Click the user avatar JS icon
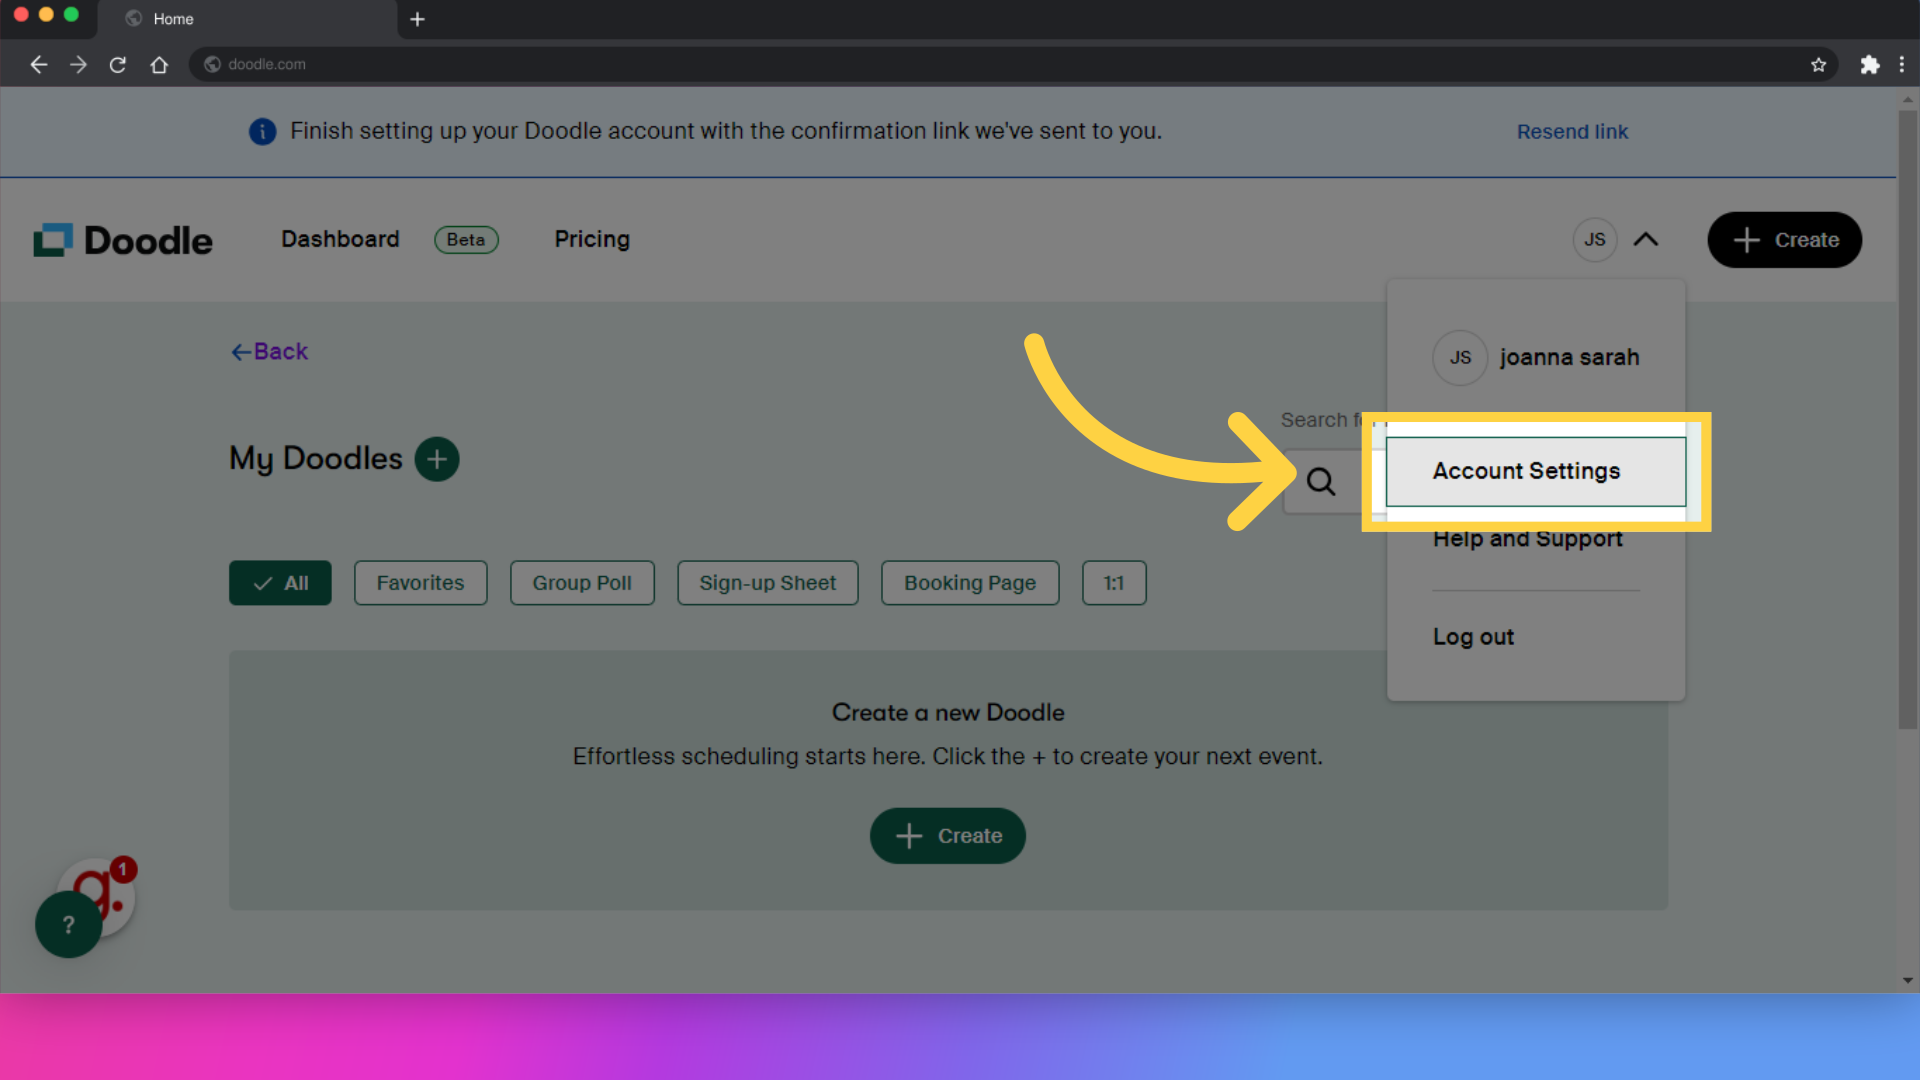1920x1080 pixels. point(1596,240)
